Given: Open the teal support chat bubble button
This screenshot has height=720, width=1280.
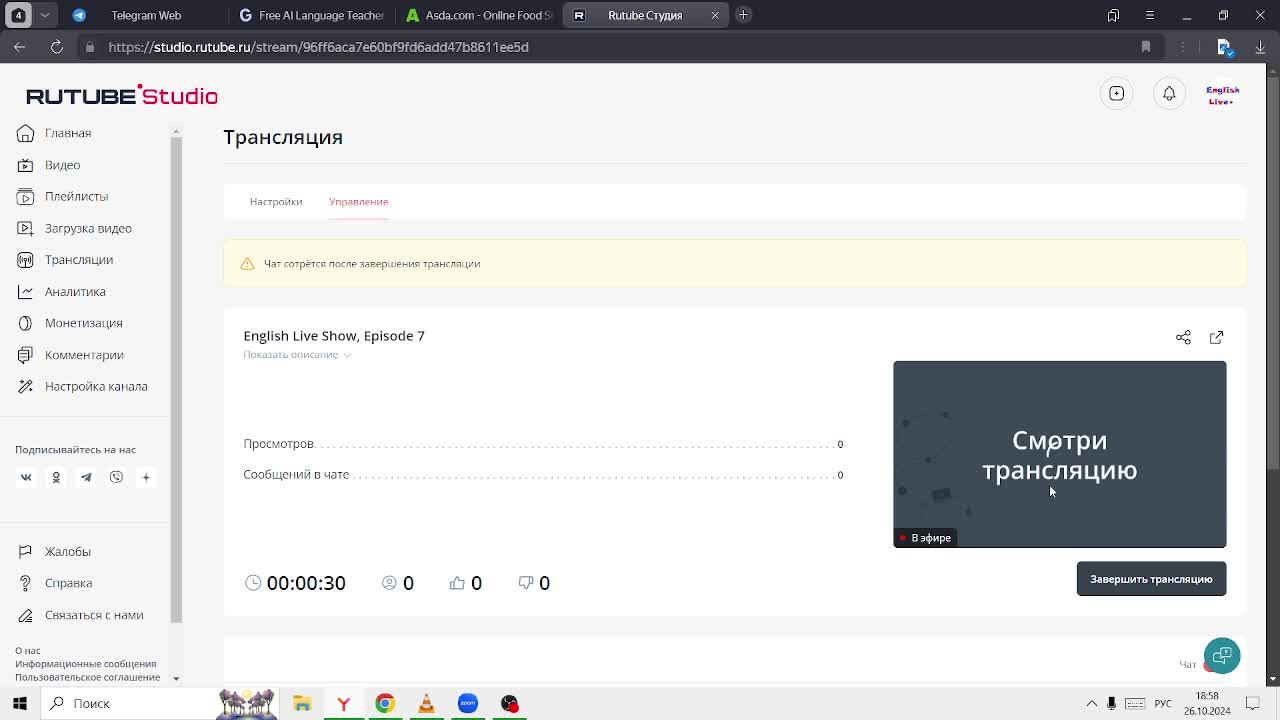Looking at the screenshot, I should (1222, 656).
